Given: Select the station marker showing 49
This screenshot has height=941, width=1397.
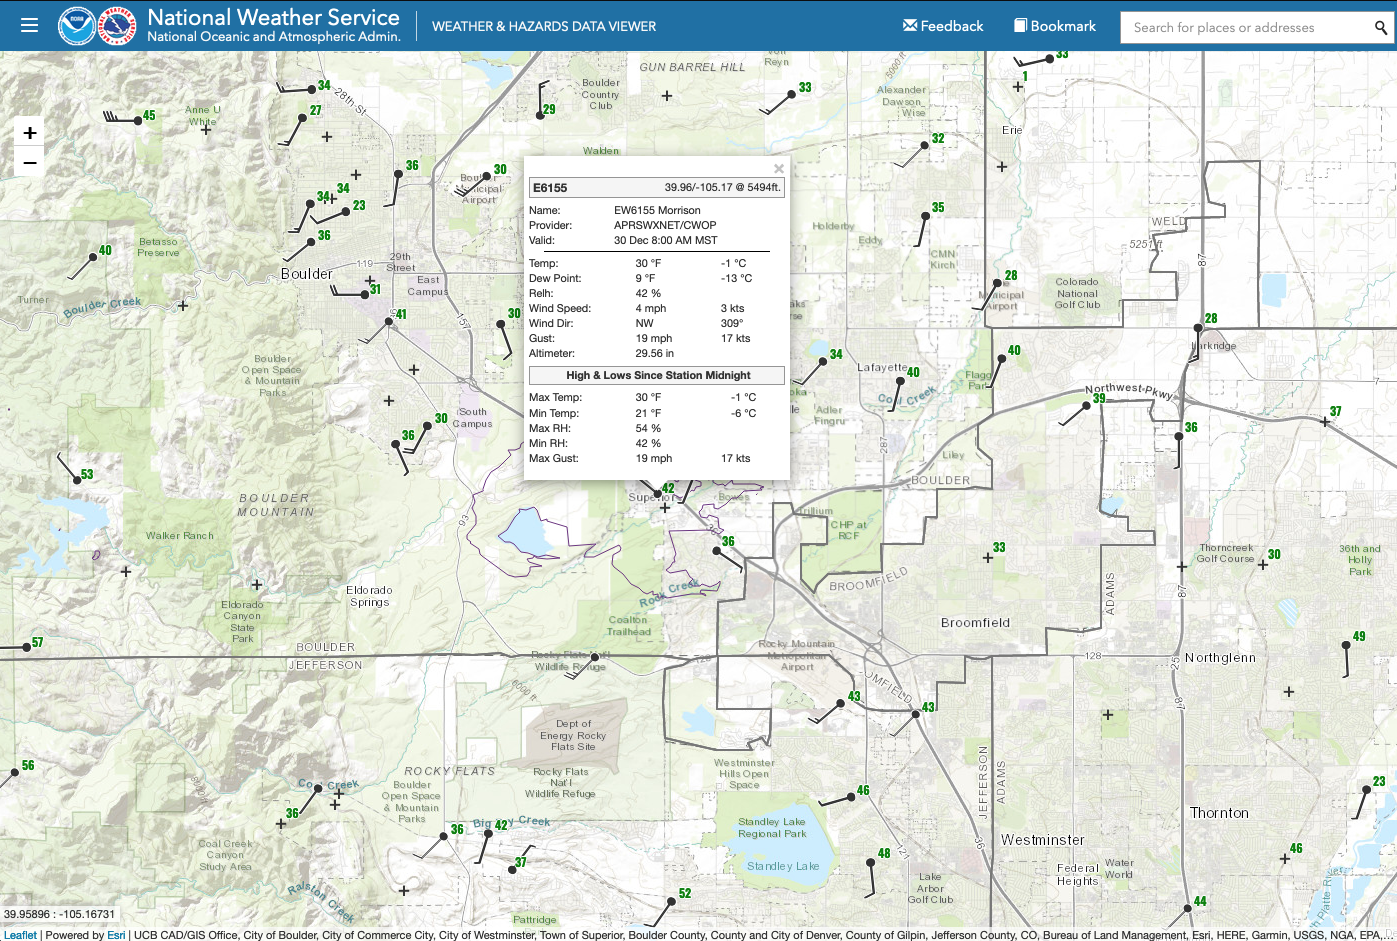Looking at the screenshot, I should tap(1347, 645).
